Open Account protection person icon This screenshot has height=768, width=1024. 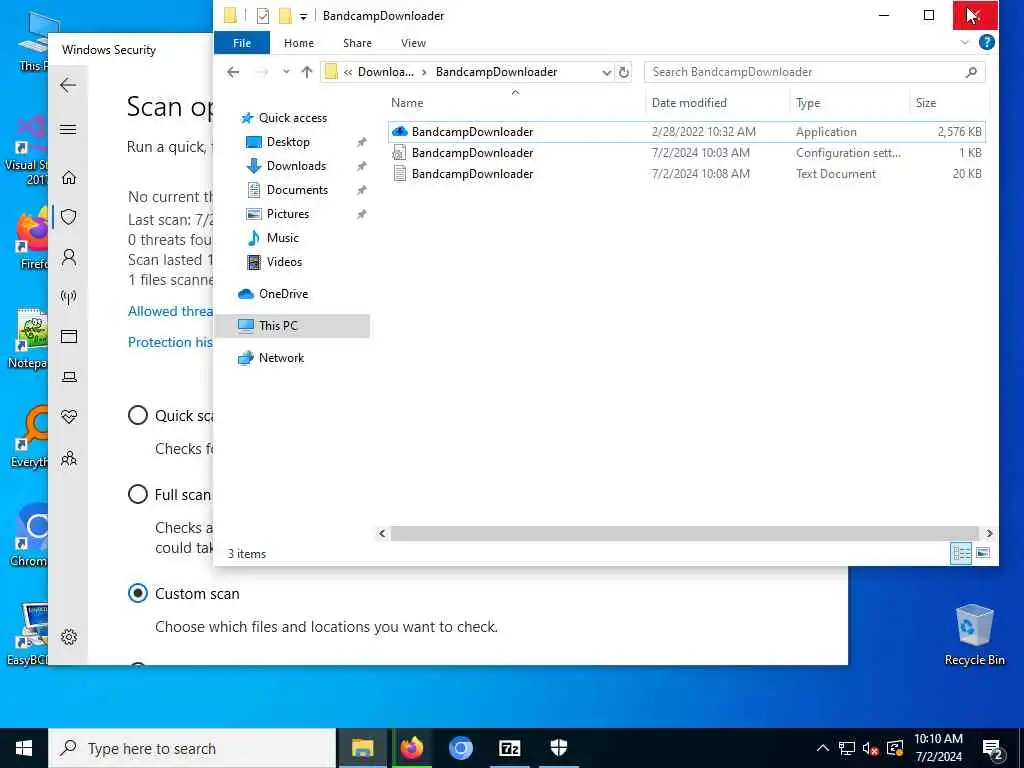[69, 257]
